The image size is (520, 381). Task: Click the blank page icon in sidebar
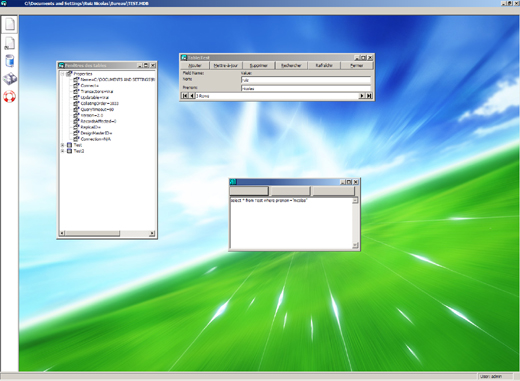tap(9, 24)
